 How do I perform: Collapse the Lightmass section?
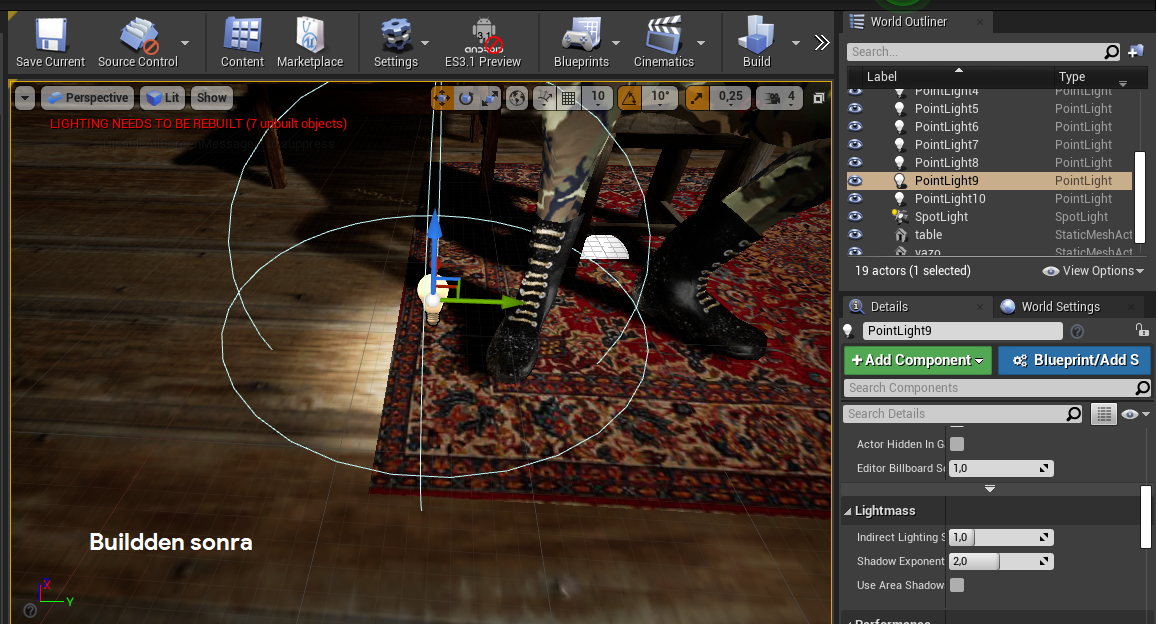click(848, 511)
